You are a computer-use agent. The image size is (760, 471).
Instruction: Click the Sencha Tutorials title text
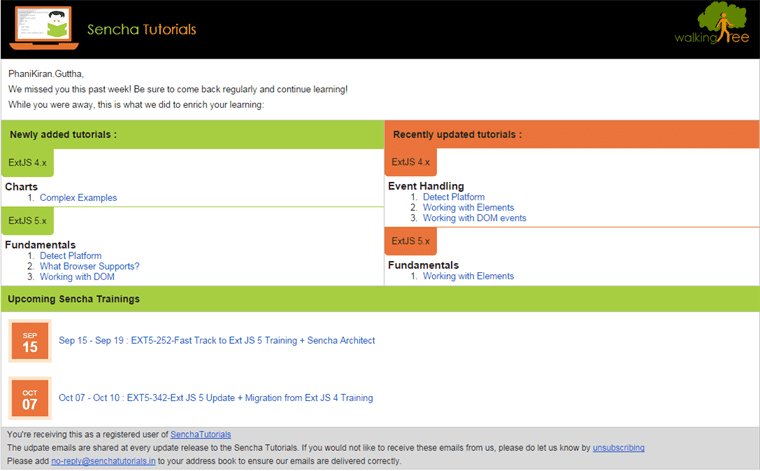tap(142, 30)
